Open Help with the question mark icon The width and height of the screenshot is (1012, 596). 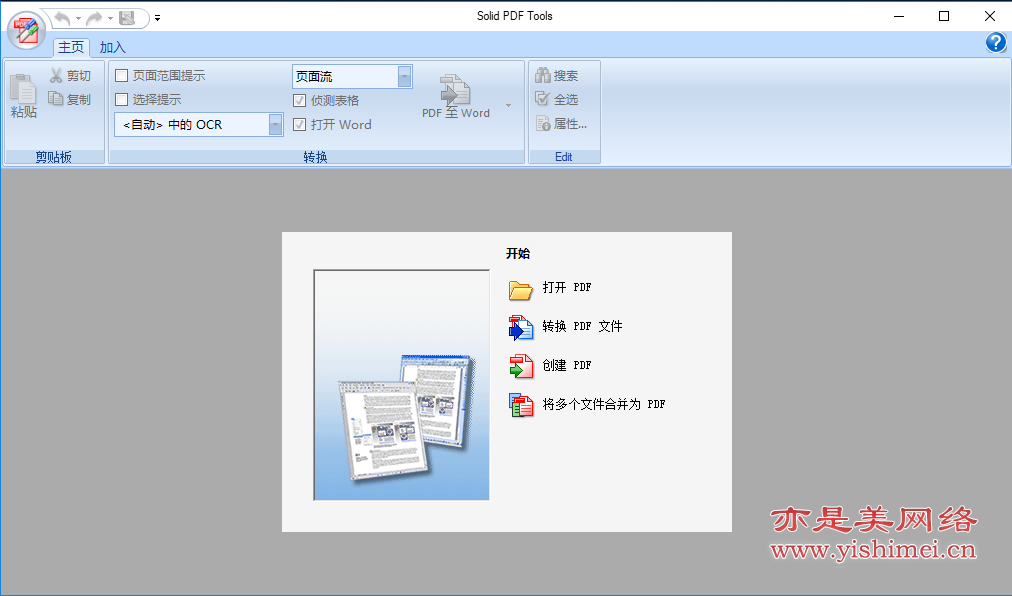[x=996, y=43]
